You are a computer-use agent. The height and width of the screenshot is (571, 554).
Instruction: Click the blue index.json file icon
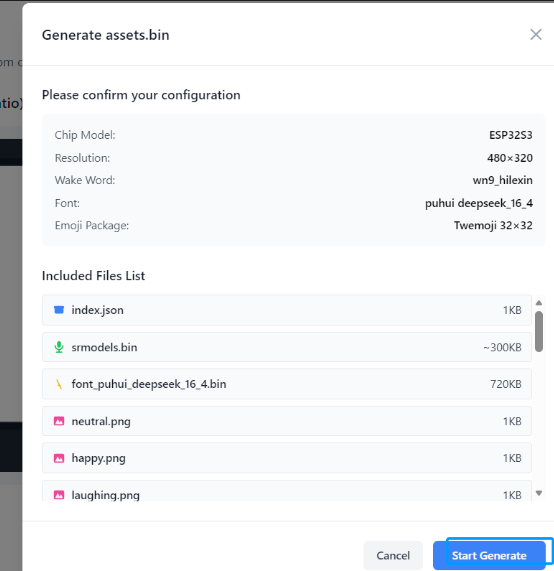(59, 310)
